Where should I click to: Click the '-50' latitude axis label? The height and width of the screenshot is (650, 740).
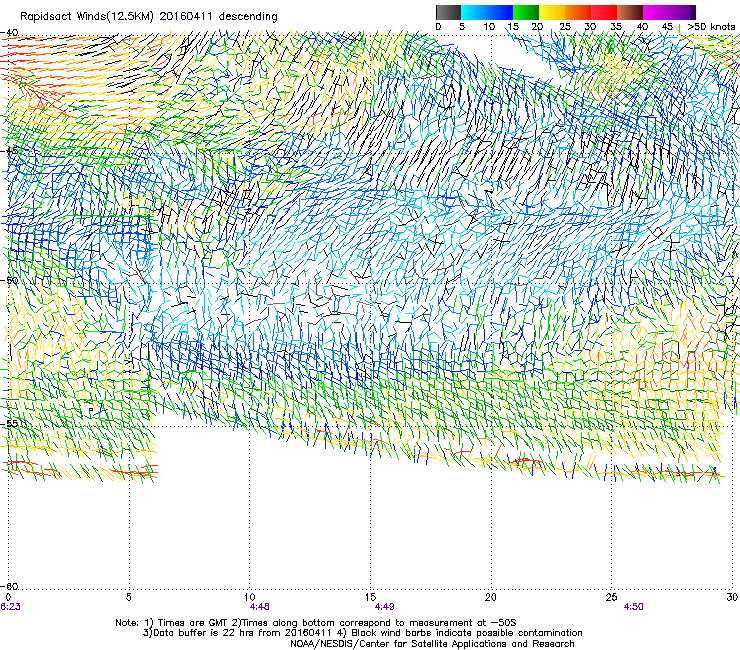[9, 280]
